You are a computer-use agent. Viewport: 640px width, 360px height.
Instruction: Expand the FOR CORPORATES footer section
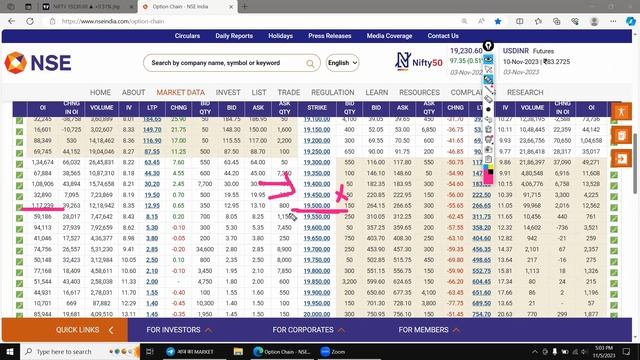[x=309, y=330]
